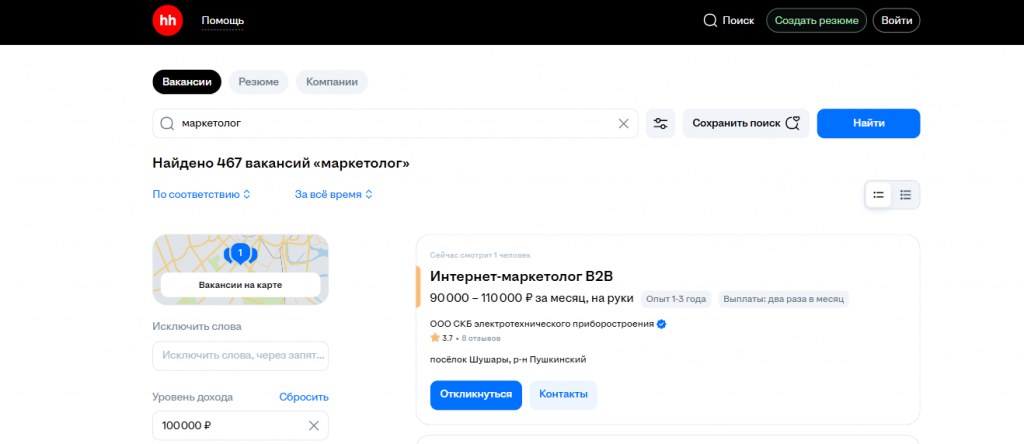The height and width of the screenshot is (444, 1024).
Task: Open the 8 отзывов reviews link
Action: point(481,338)
